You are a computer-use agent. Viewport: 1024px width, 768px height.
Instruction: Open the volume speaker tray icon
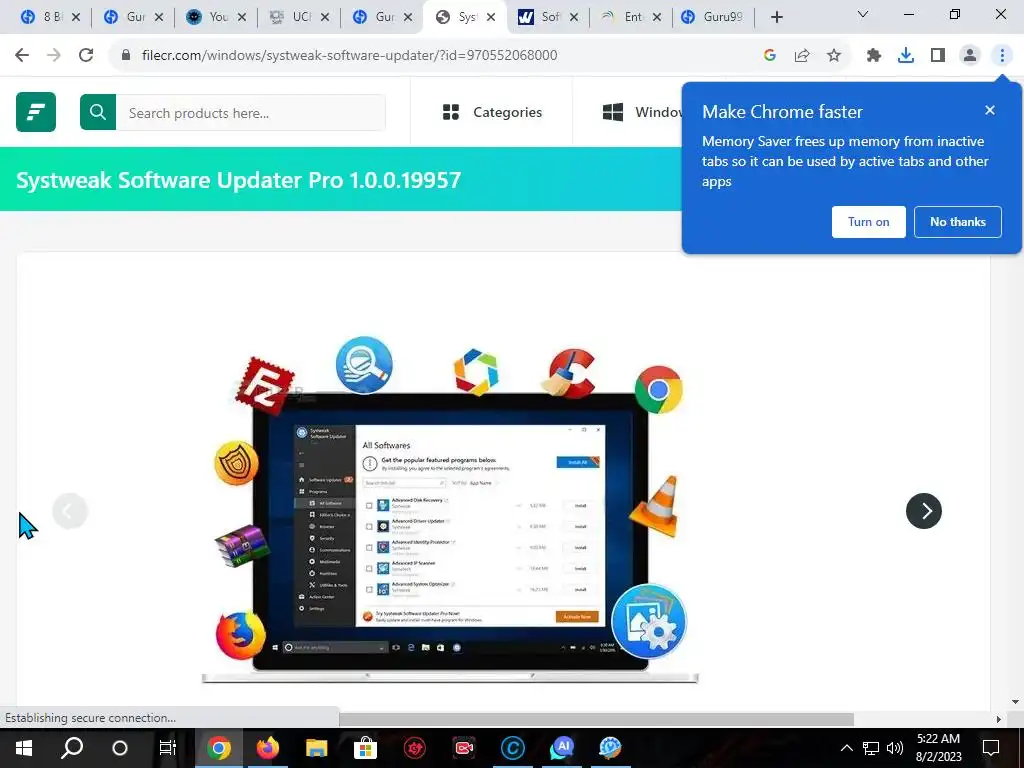895,748
